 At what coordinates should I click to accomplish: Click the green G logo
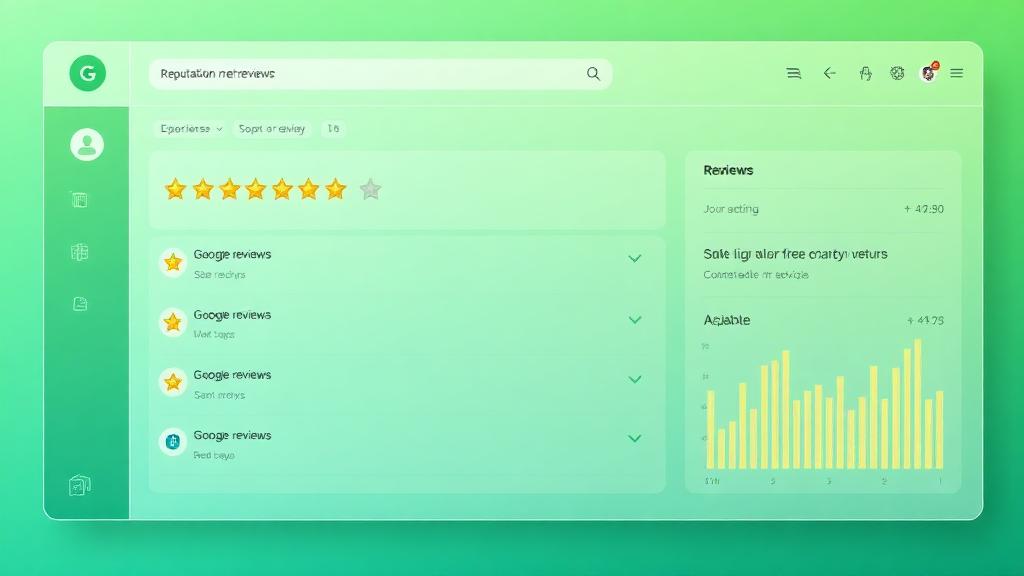click(x=88, y=73)
